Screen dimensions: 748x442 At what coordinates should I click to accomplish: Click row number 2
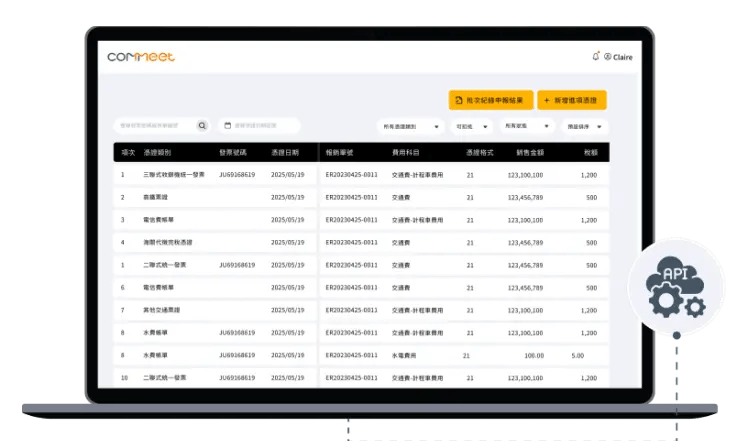[123, 197]
